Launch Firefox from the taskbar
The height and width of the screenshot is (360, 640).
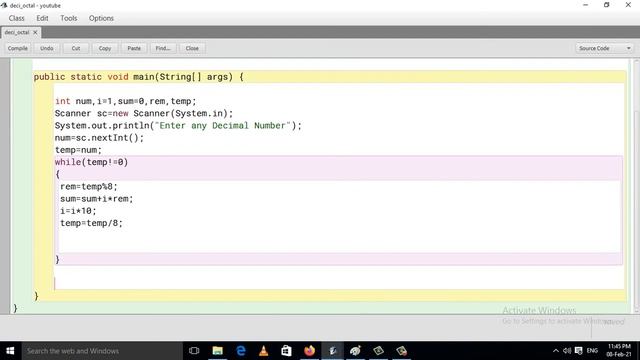point(309,351)
